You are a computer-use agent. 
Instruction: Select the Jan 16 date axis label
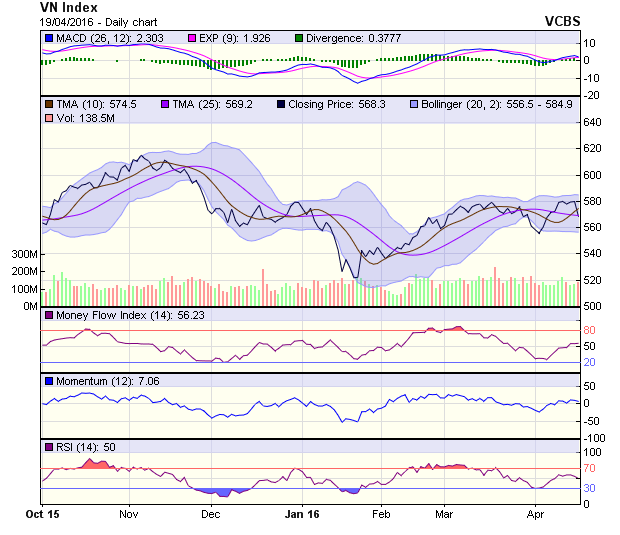coord(301,514)
